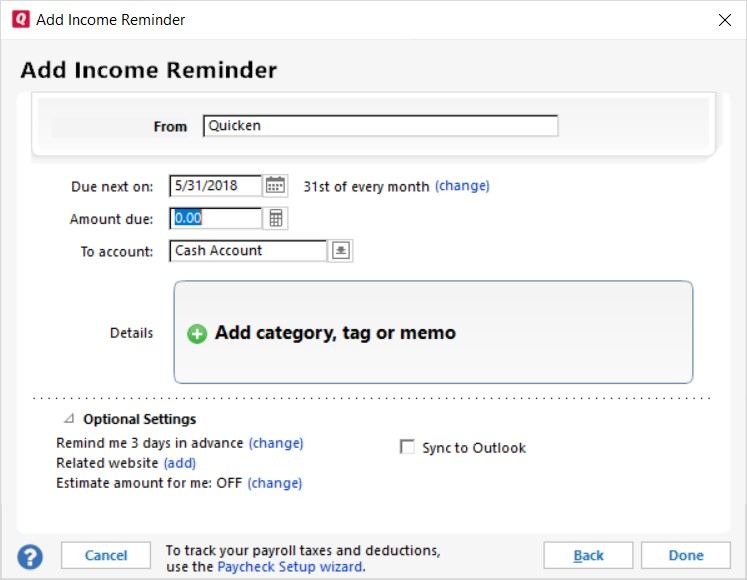Change the Estimate amount for me setting
The image size is (747, 580).
(275, 483)
